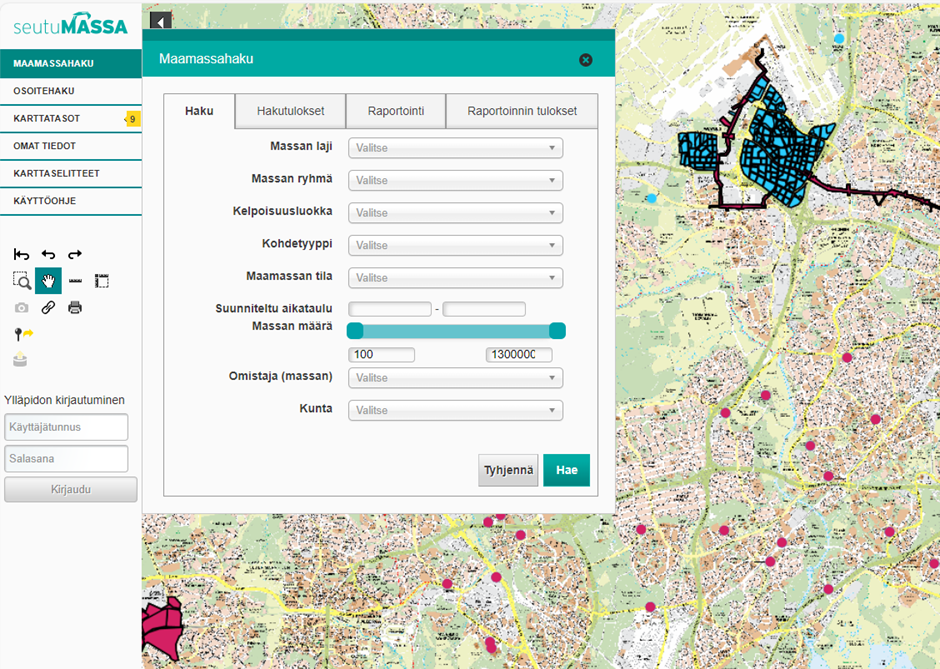Click the link sharing icon
The width and height of the screenshot is (940, 669).
tap(47, 307)
